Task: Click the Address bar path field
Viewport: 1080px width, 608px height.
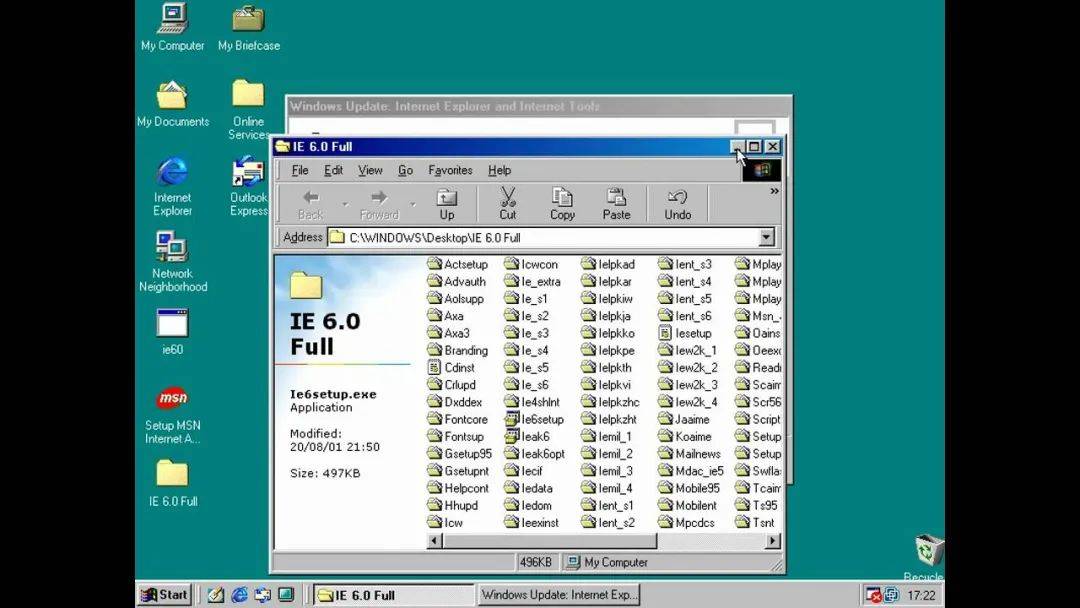Action: [540, 238]
